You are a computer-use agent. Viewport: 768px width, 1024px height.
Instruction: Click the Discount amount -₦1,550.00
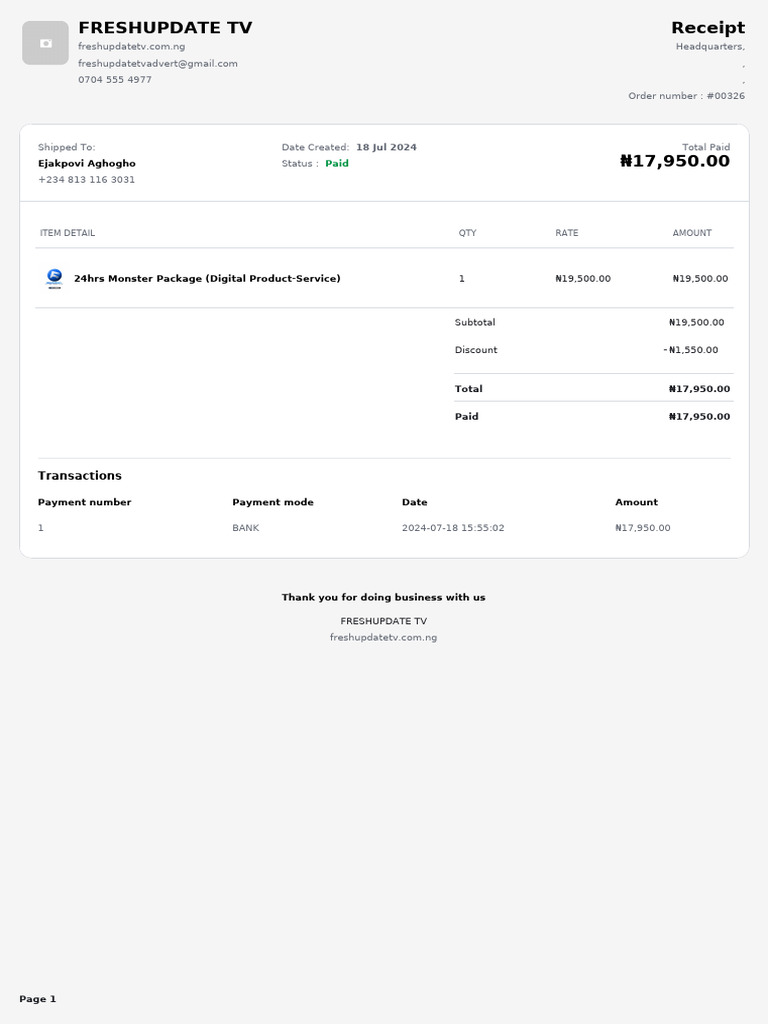690,350
